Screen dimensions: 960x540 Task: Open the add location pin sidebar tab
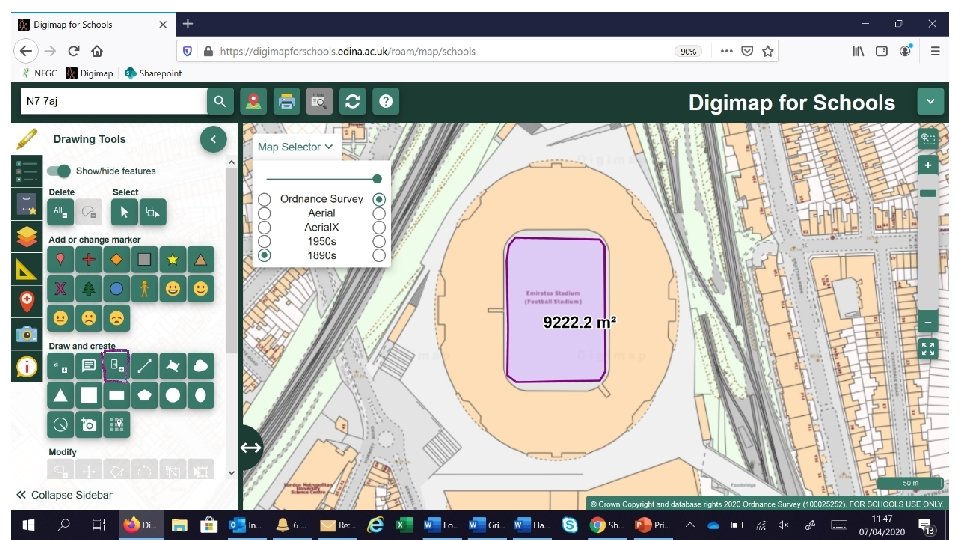tap(26, 301)
